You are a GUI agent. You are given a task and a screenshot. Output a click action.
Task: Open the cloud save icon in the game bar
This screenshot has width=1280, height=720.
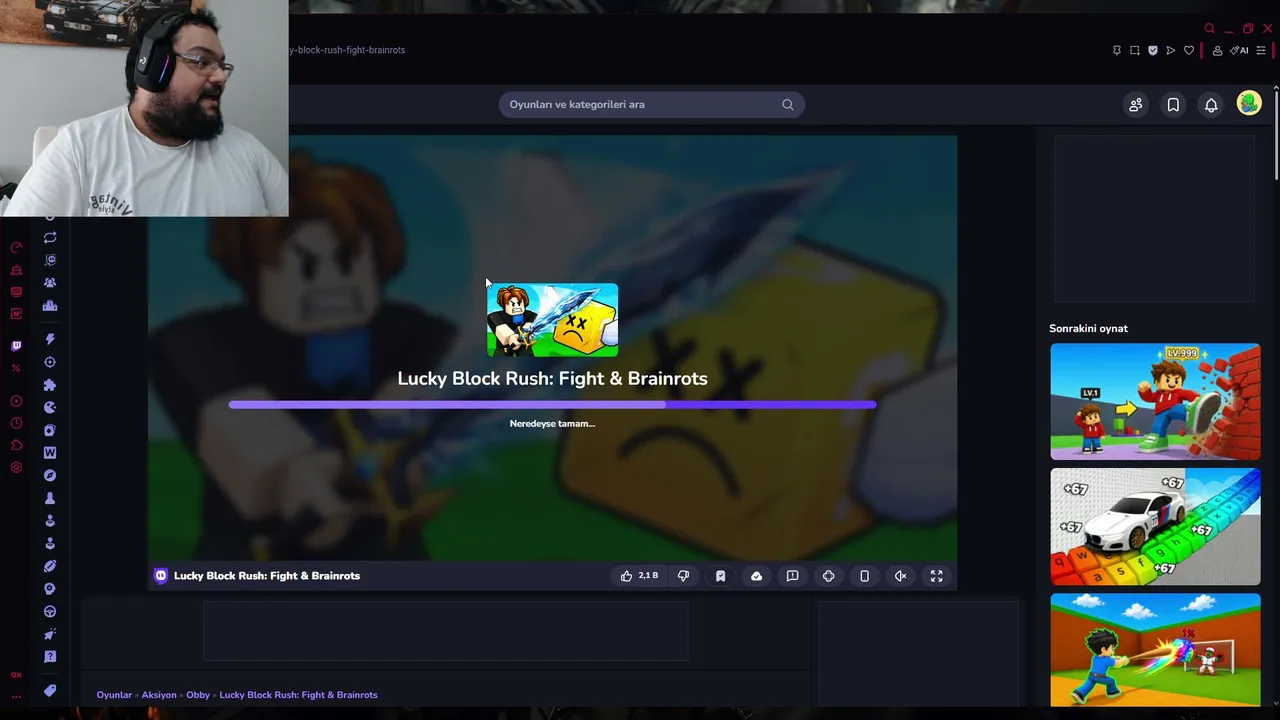point(756,576)
